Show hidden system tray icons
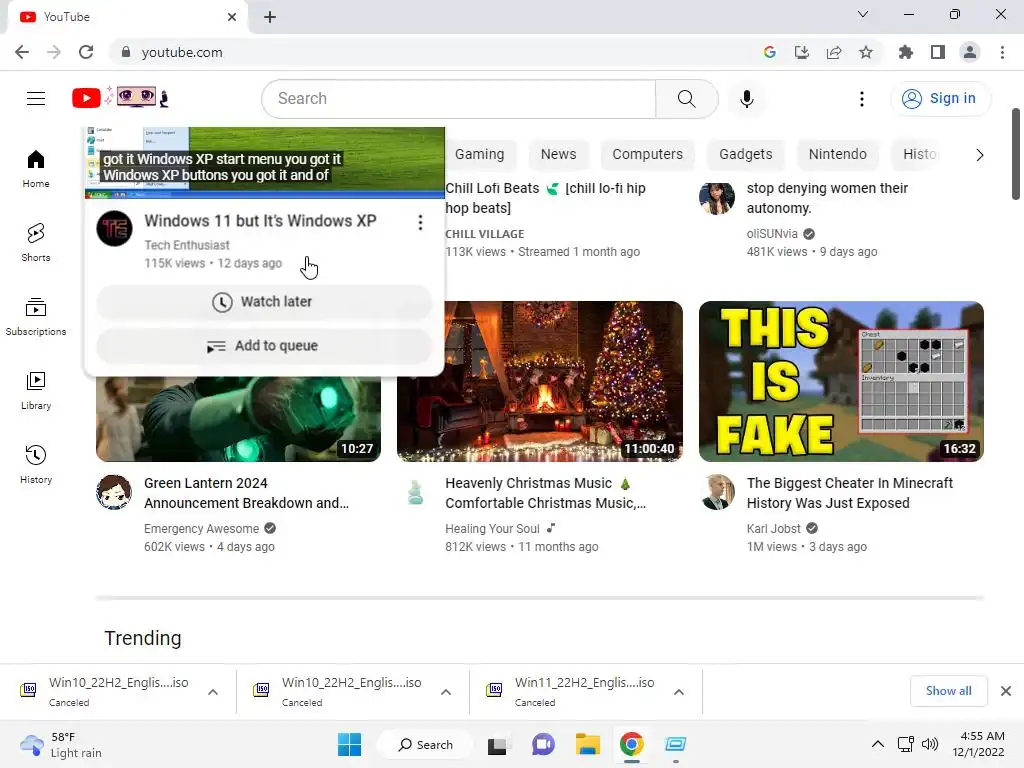The height and width of the screenshot is (768, 1024). (878, 744)
